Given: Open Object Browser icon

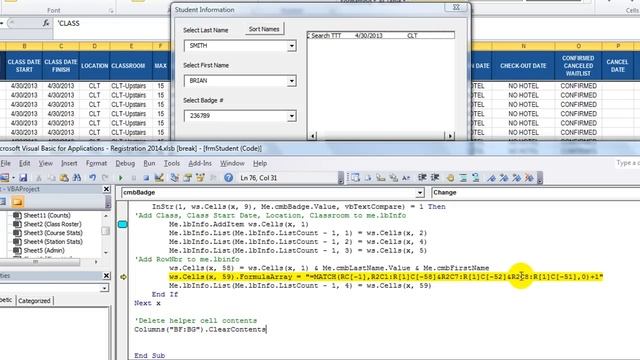Looking at the screenshot, I should pos(200,178).
